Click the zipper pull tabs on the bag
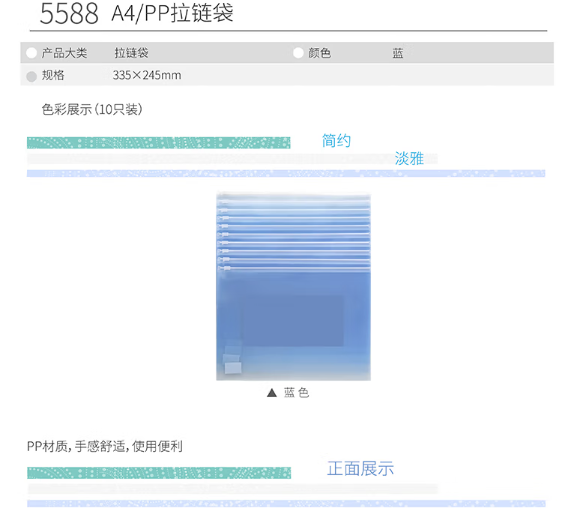This screenshot has width=563, height=508. click(x=223, y=235)
